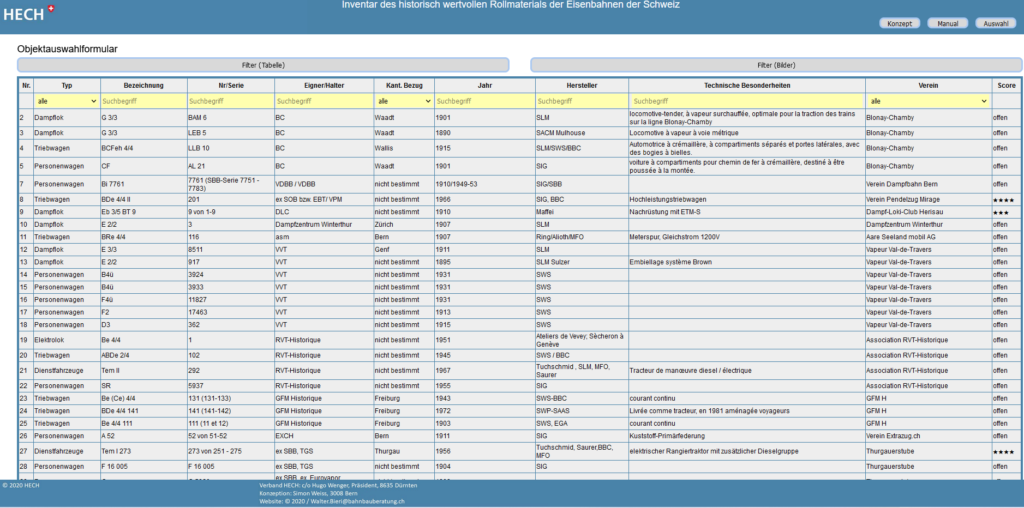
Task: Click the Eigner/Halter column header
Action: [x=323, y=86]
